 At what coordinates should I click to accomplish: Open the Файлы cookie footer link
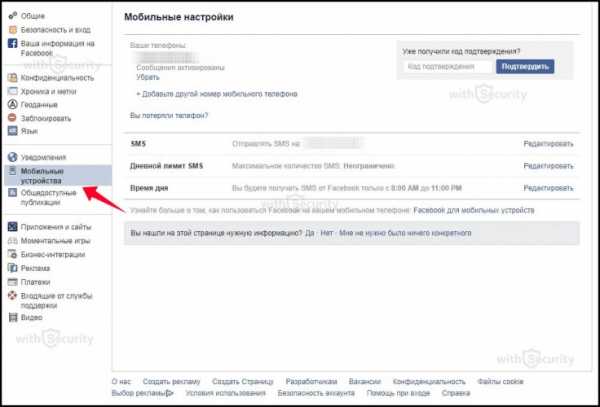tap(500, 381)
